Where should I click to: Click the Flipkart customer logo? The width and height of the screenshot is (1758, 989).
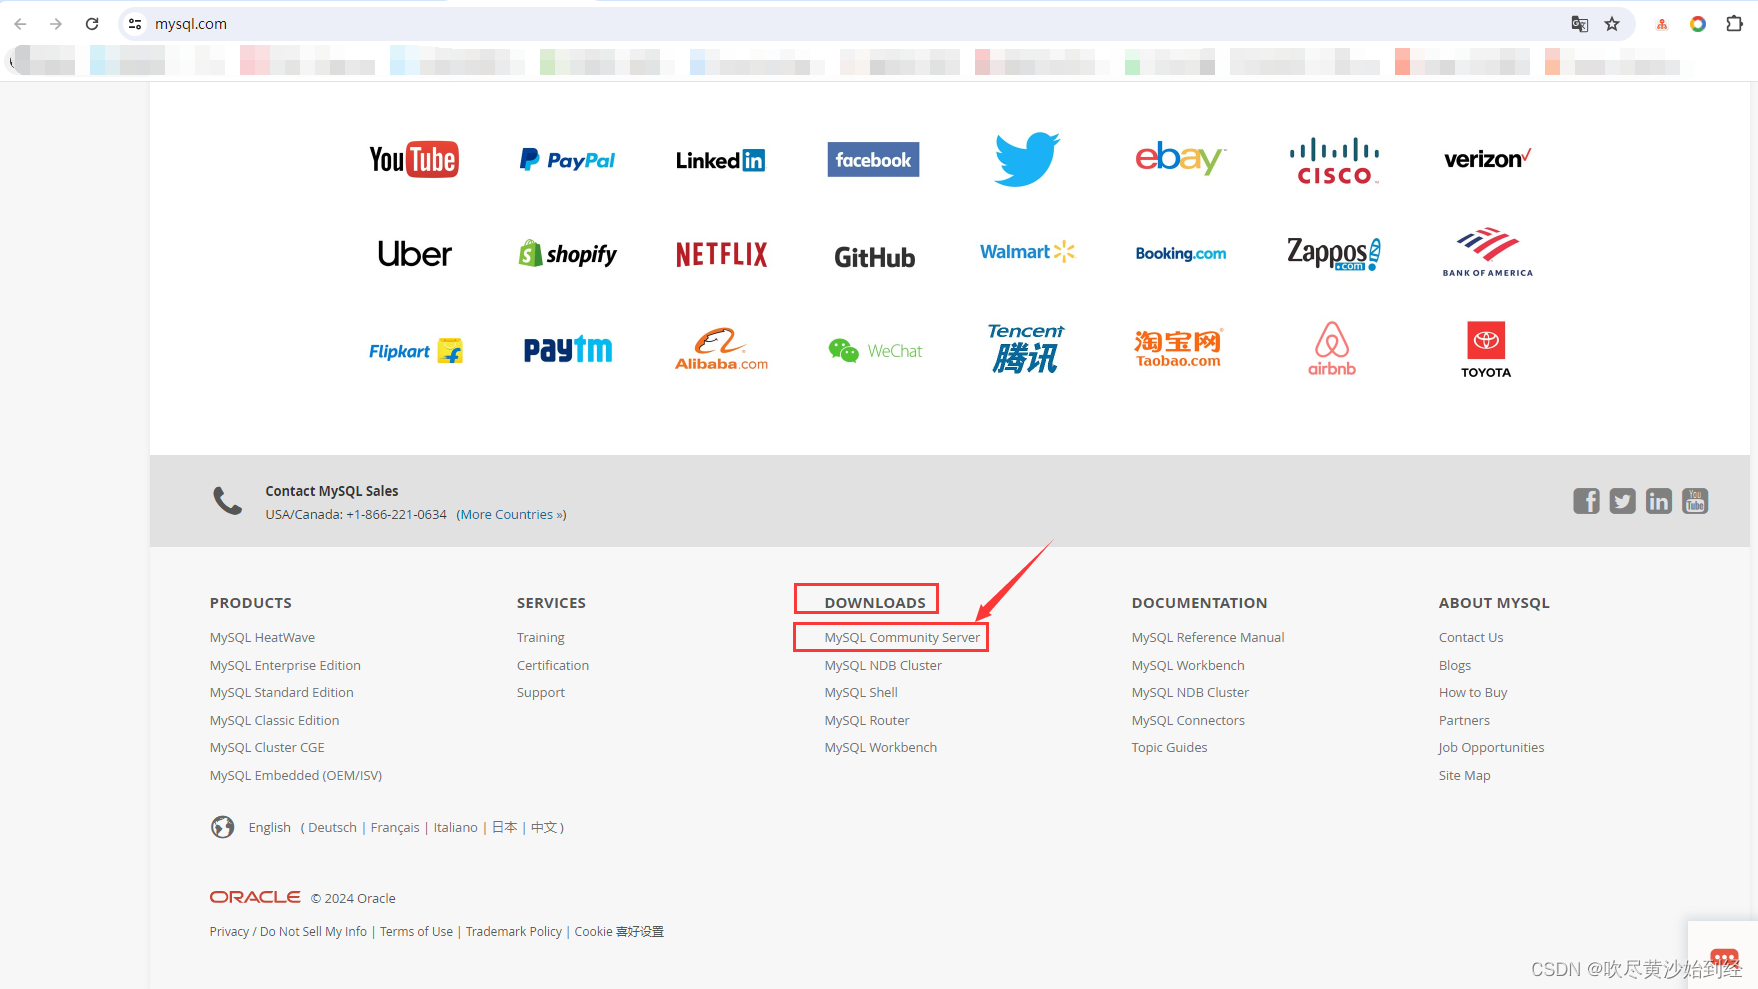[x=415, y=351]
